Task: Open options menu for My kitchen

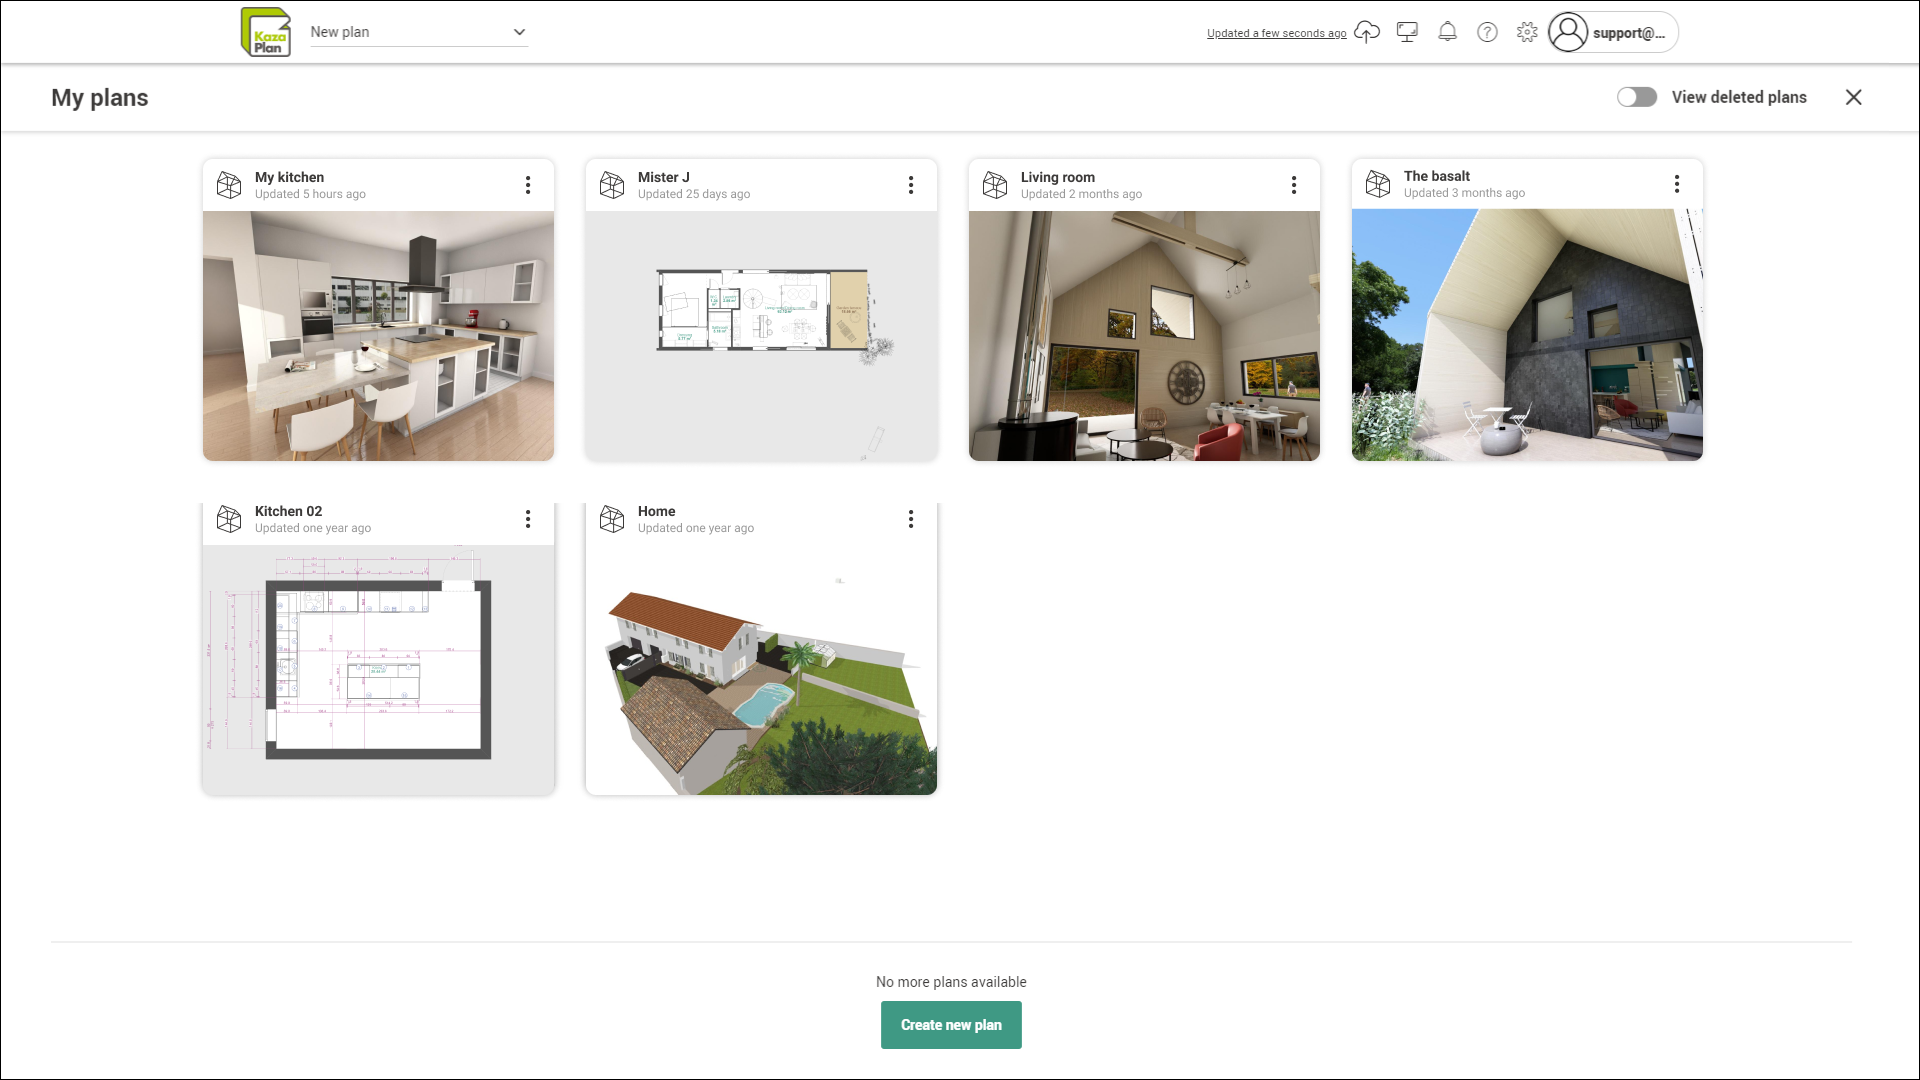Action: [x=528, y=185]
